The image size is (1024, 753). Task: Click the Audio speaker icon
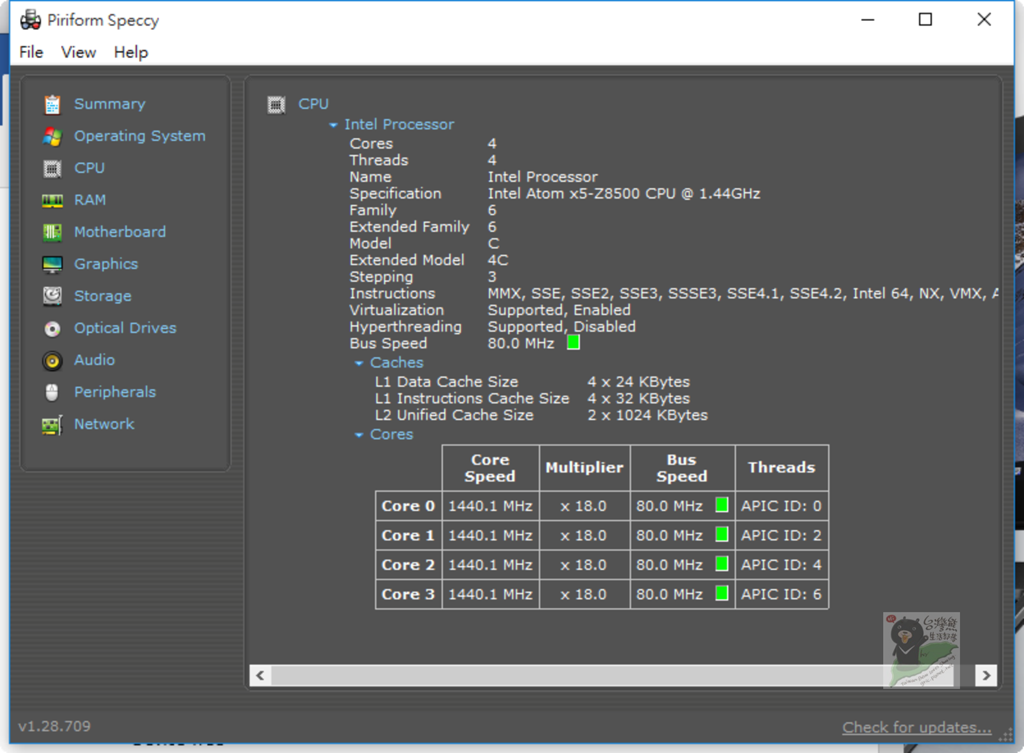[53, 360]
